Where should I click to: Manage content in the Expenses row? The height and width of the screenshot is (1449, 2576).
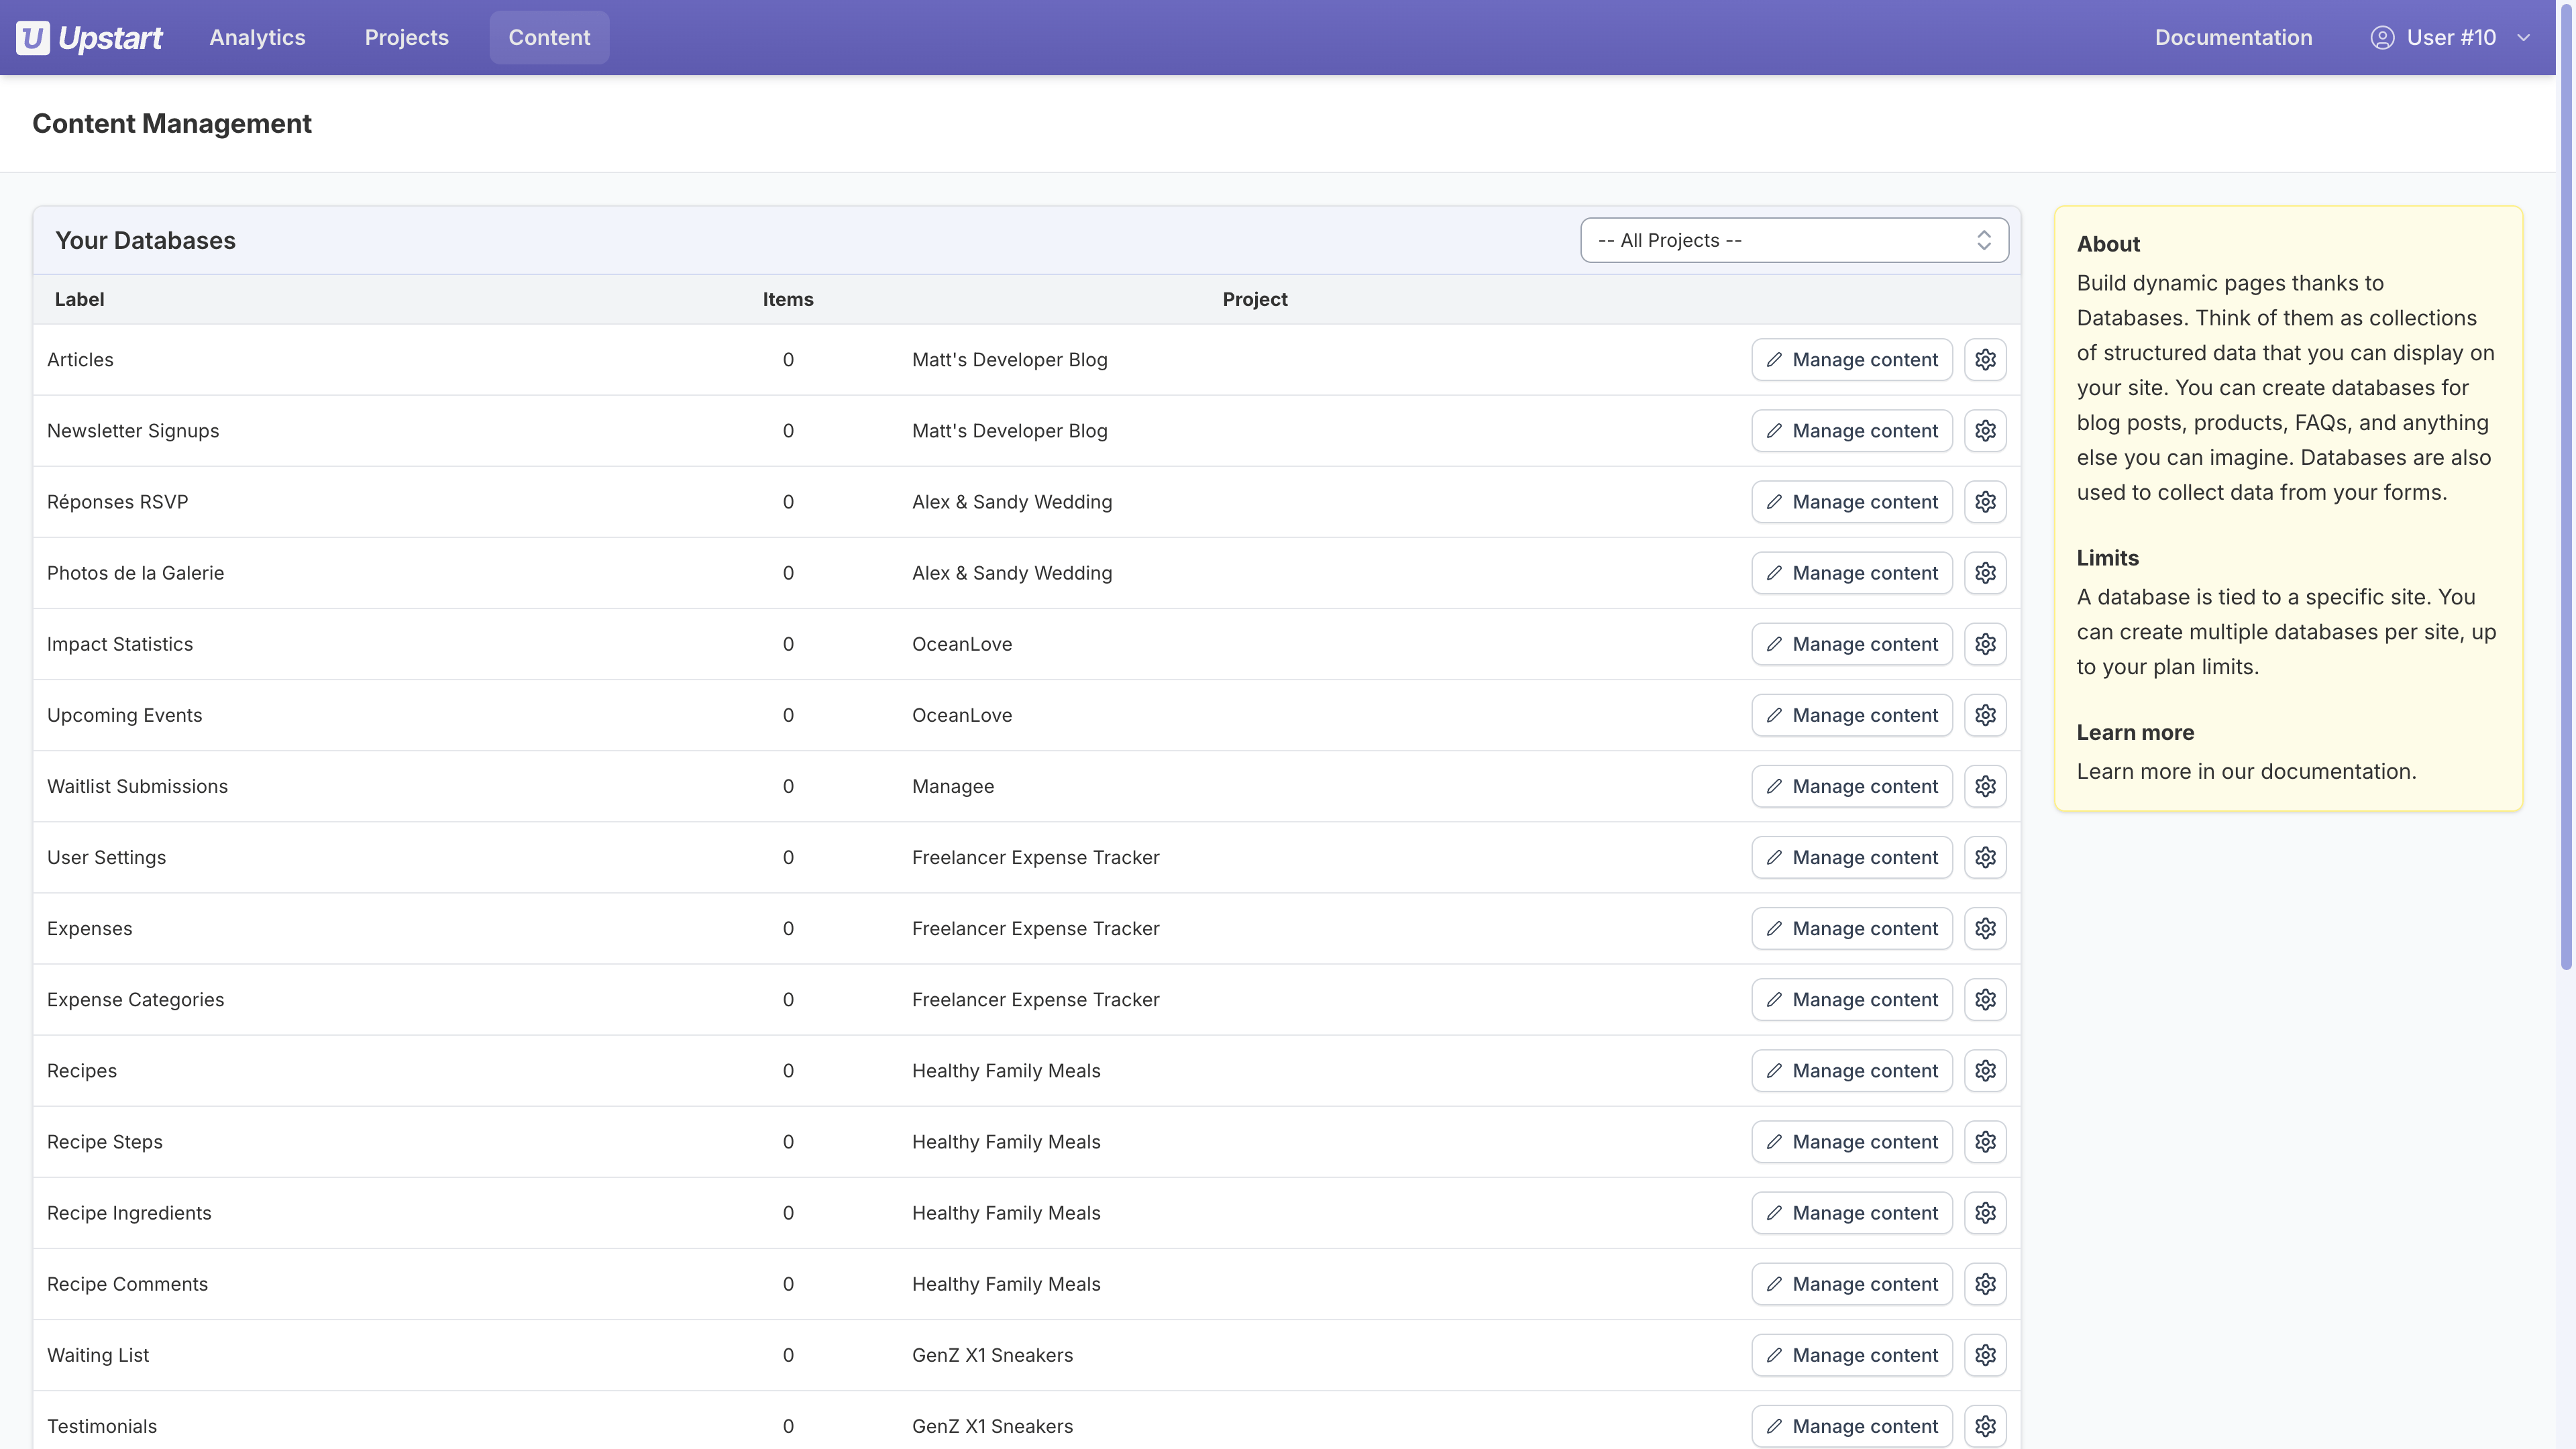point(1851,928)
